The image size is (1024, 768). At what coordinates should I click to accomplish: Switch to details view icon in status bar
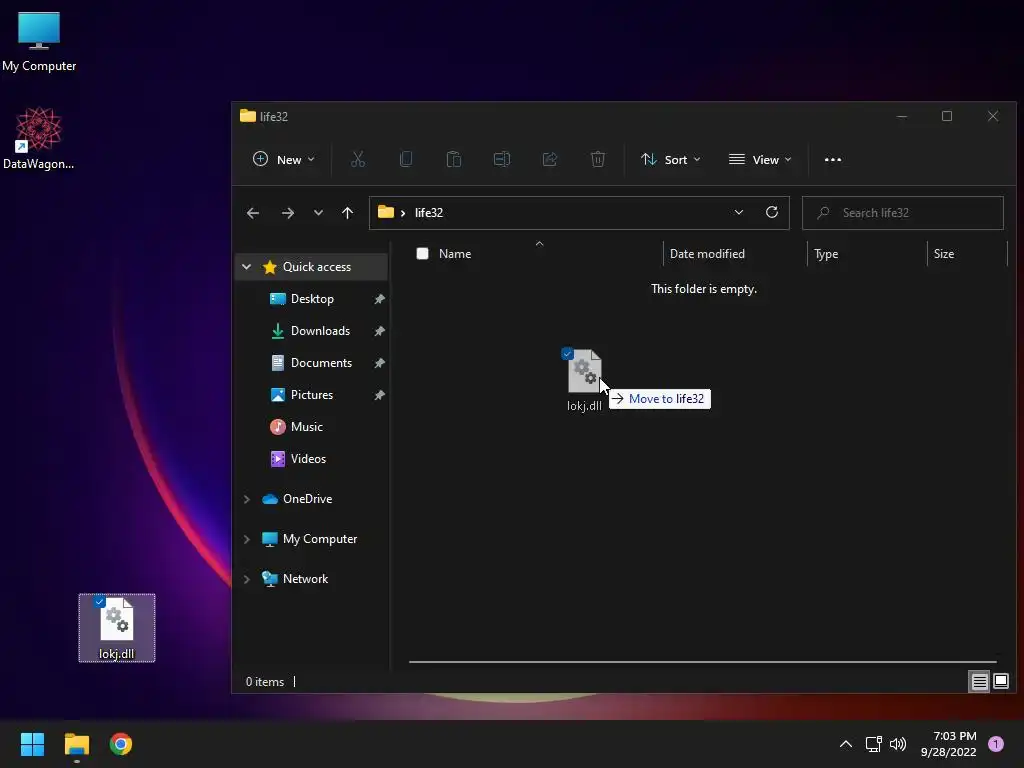tap(980, 682)
